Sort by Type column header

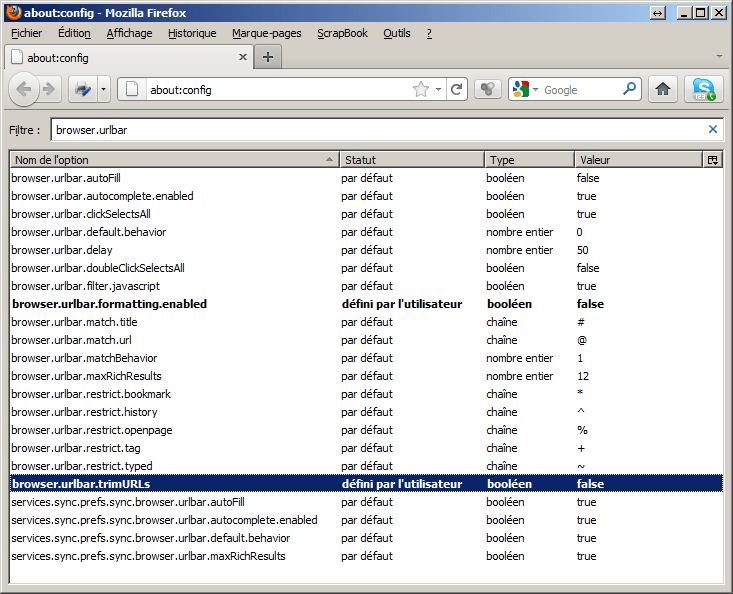(530, 160)
